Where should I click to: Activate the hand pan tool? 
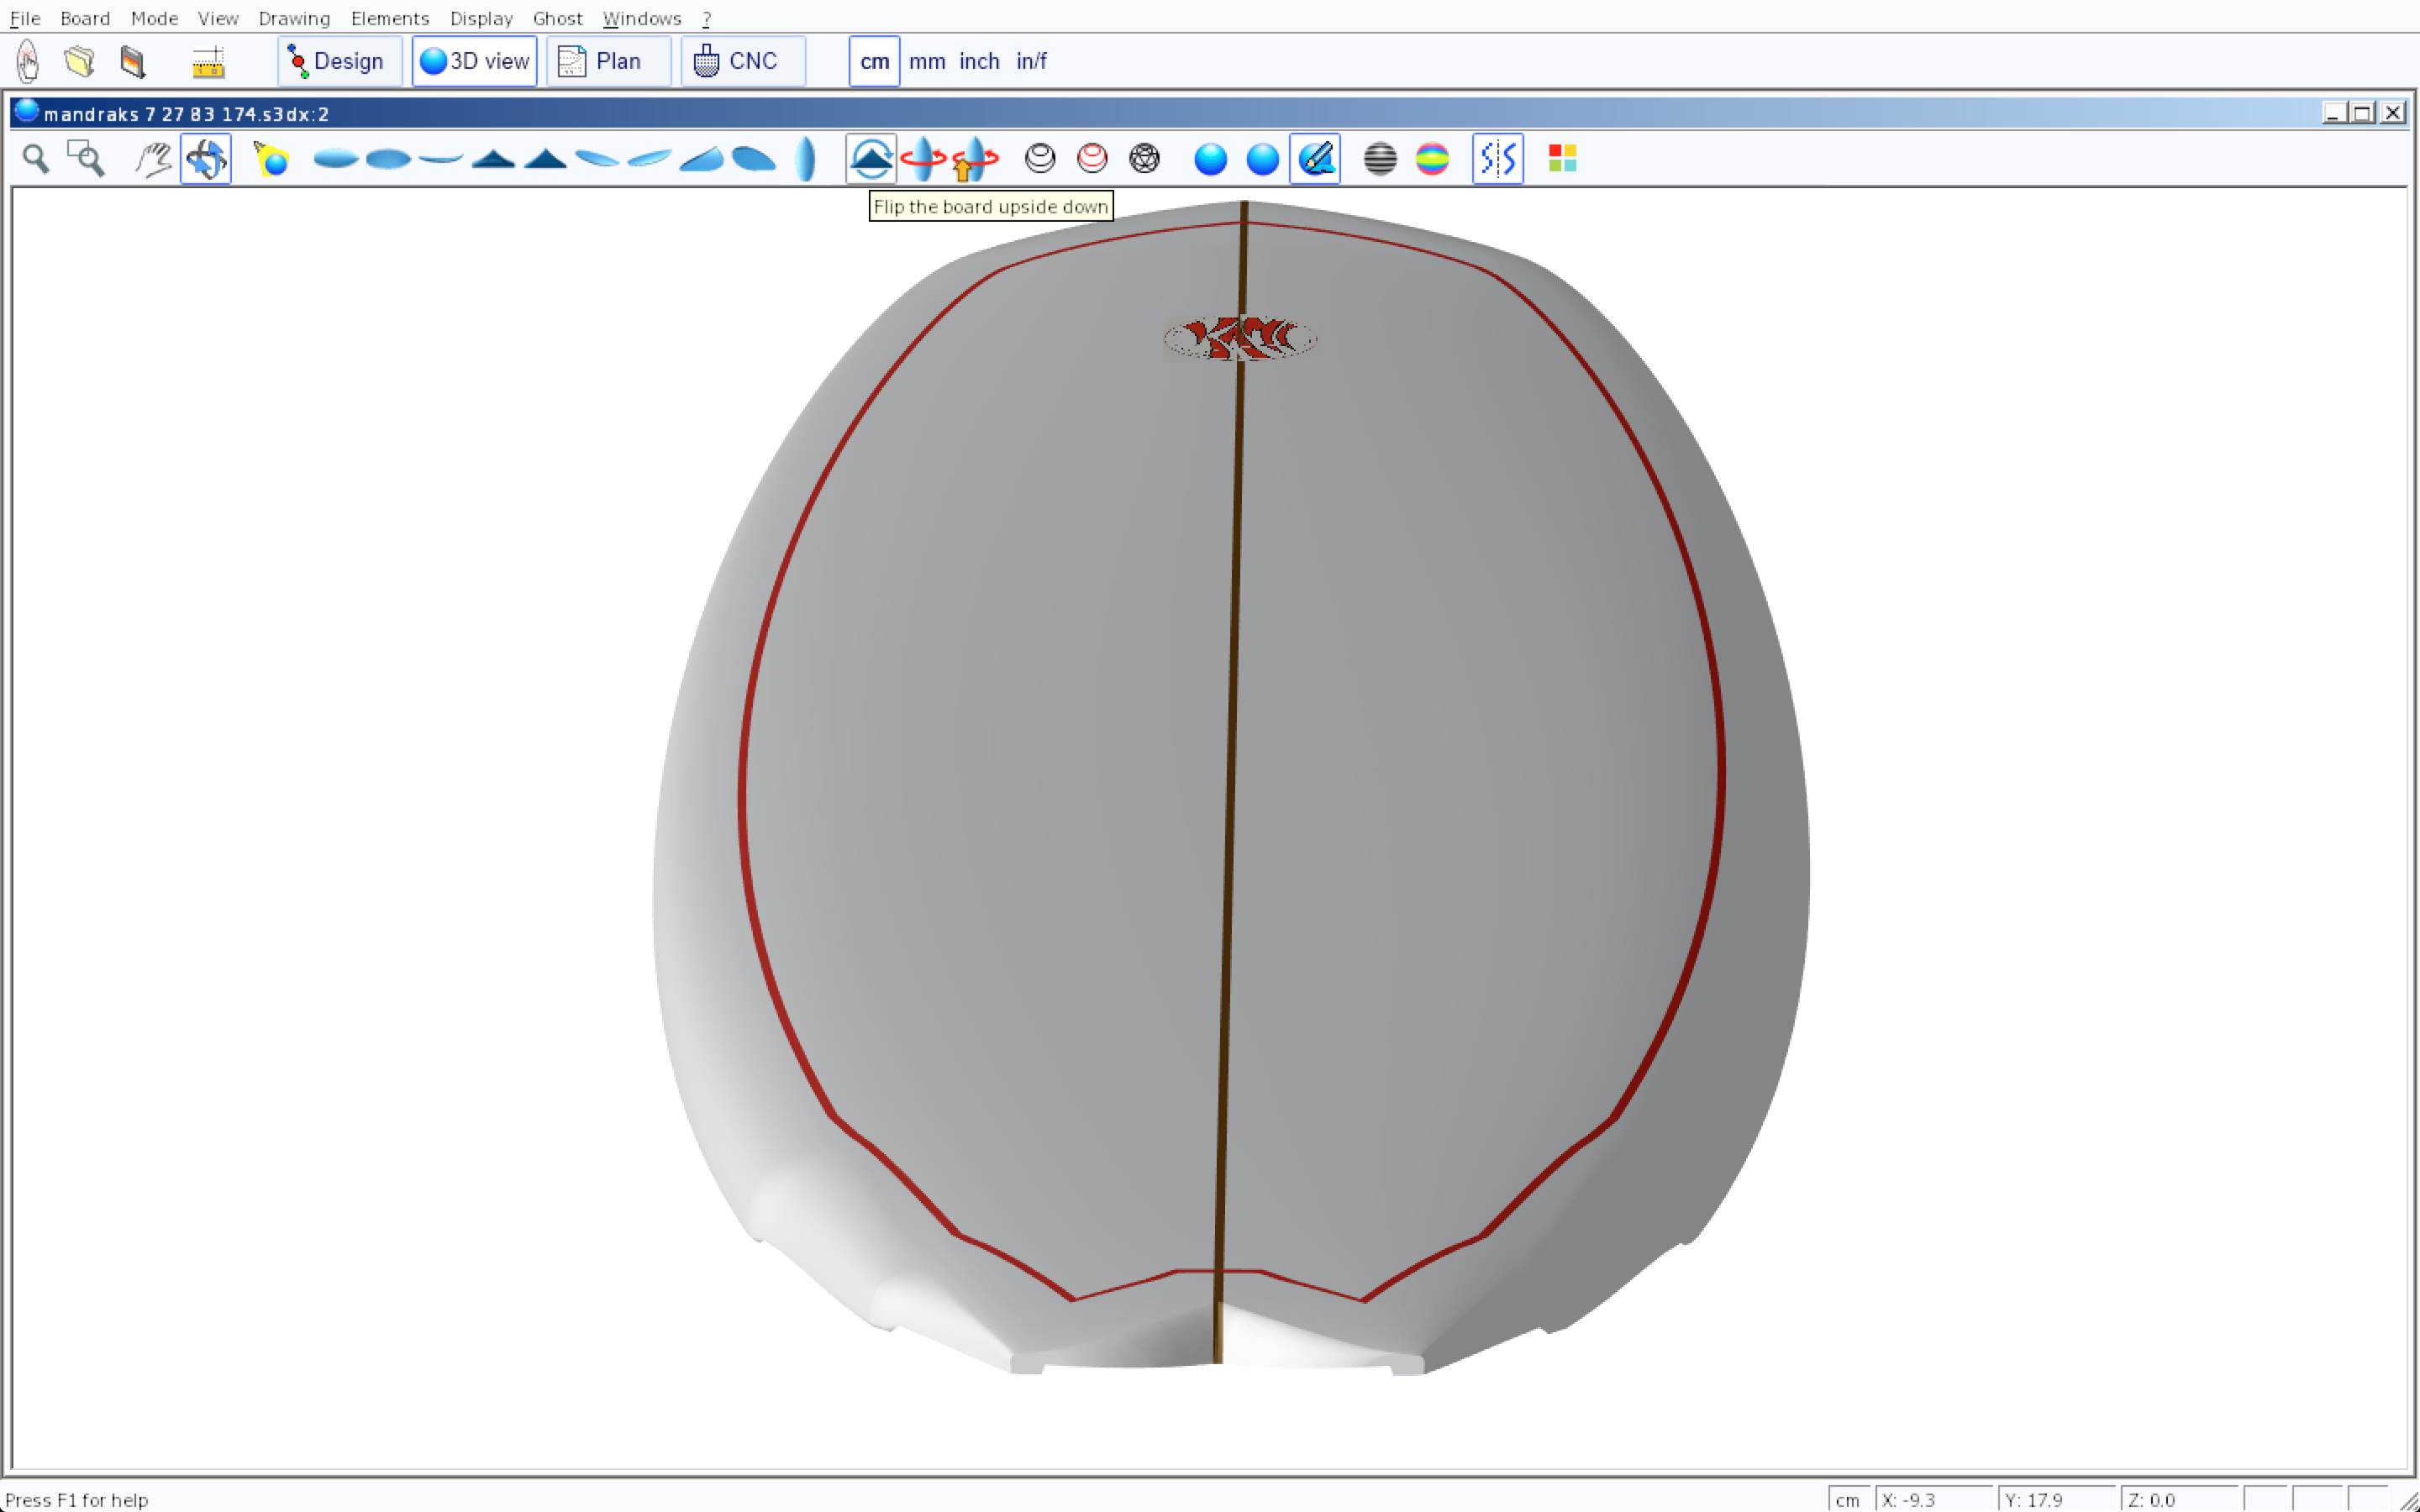153,159
